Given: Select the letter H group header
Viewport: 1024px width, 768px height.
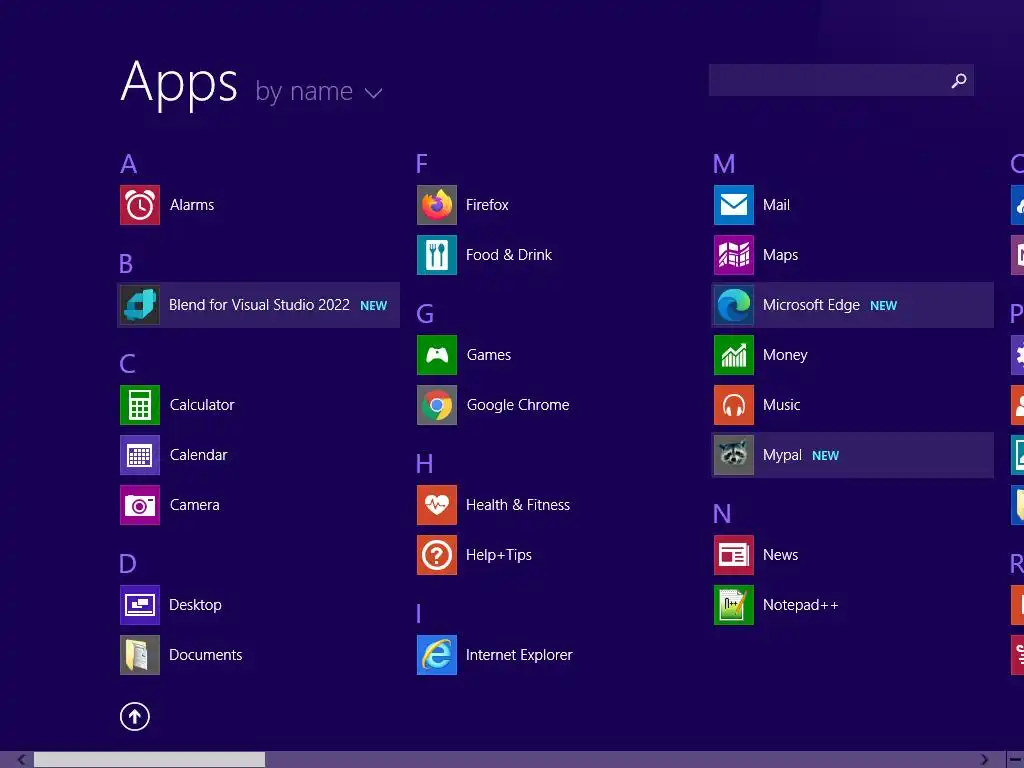Looking at the screenshot, I should pos(424,464).
